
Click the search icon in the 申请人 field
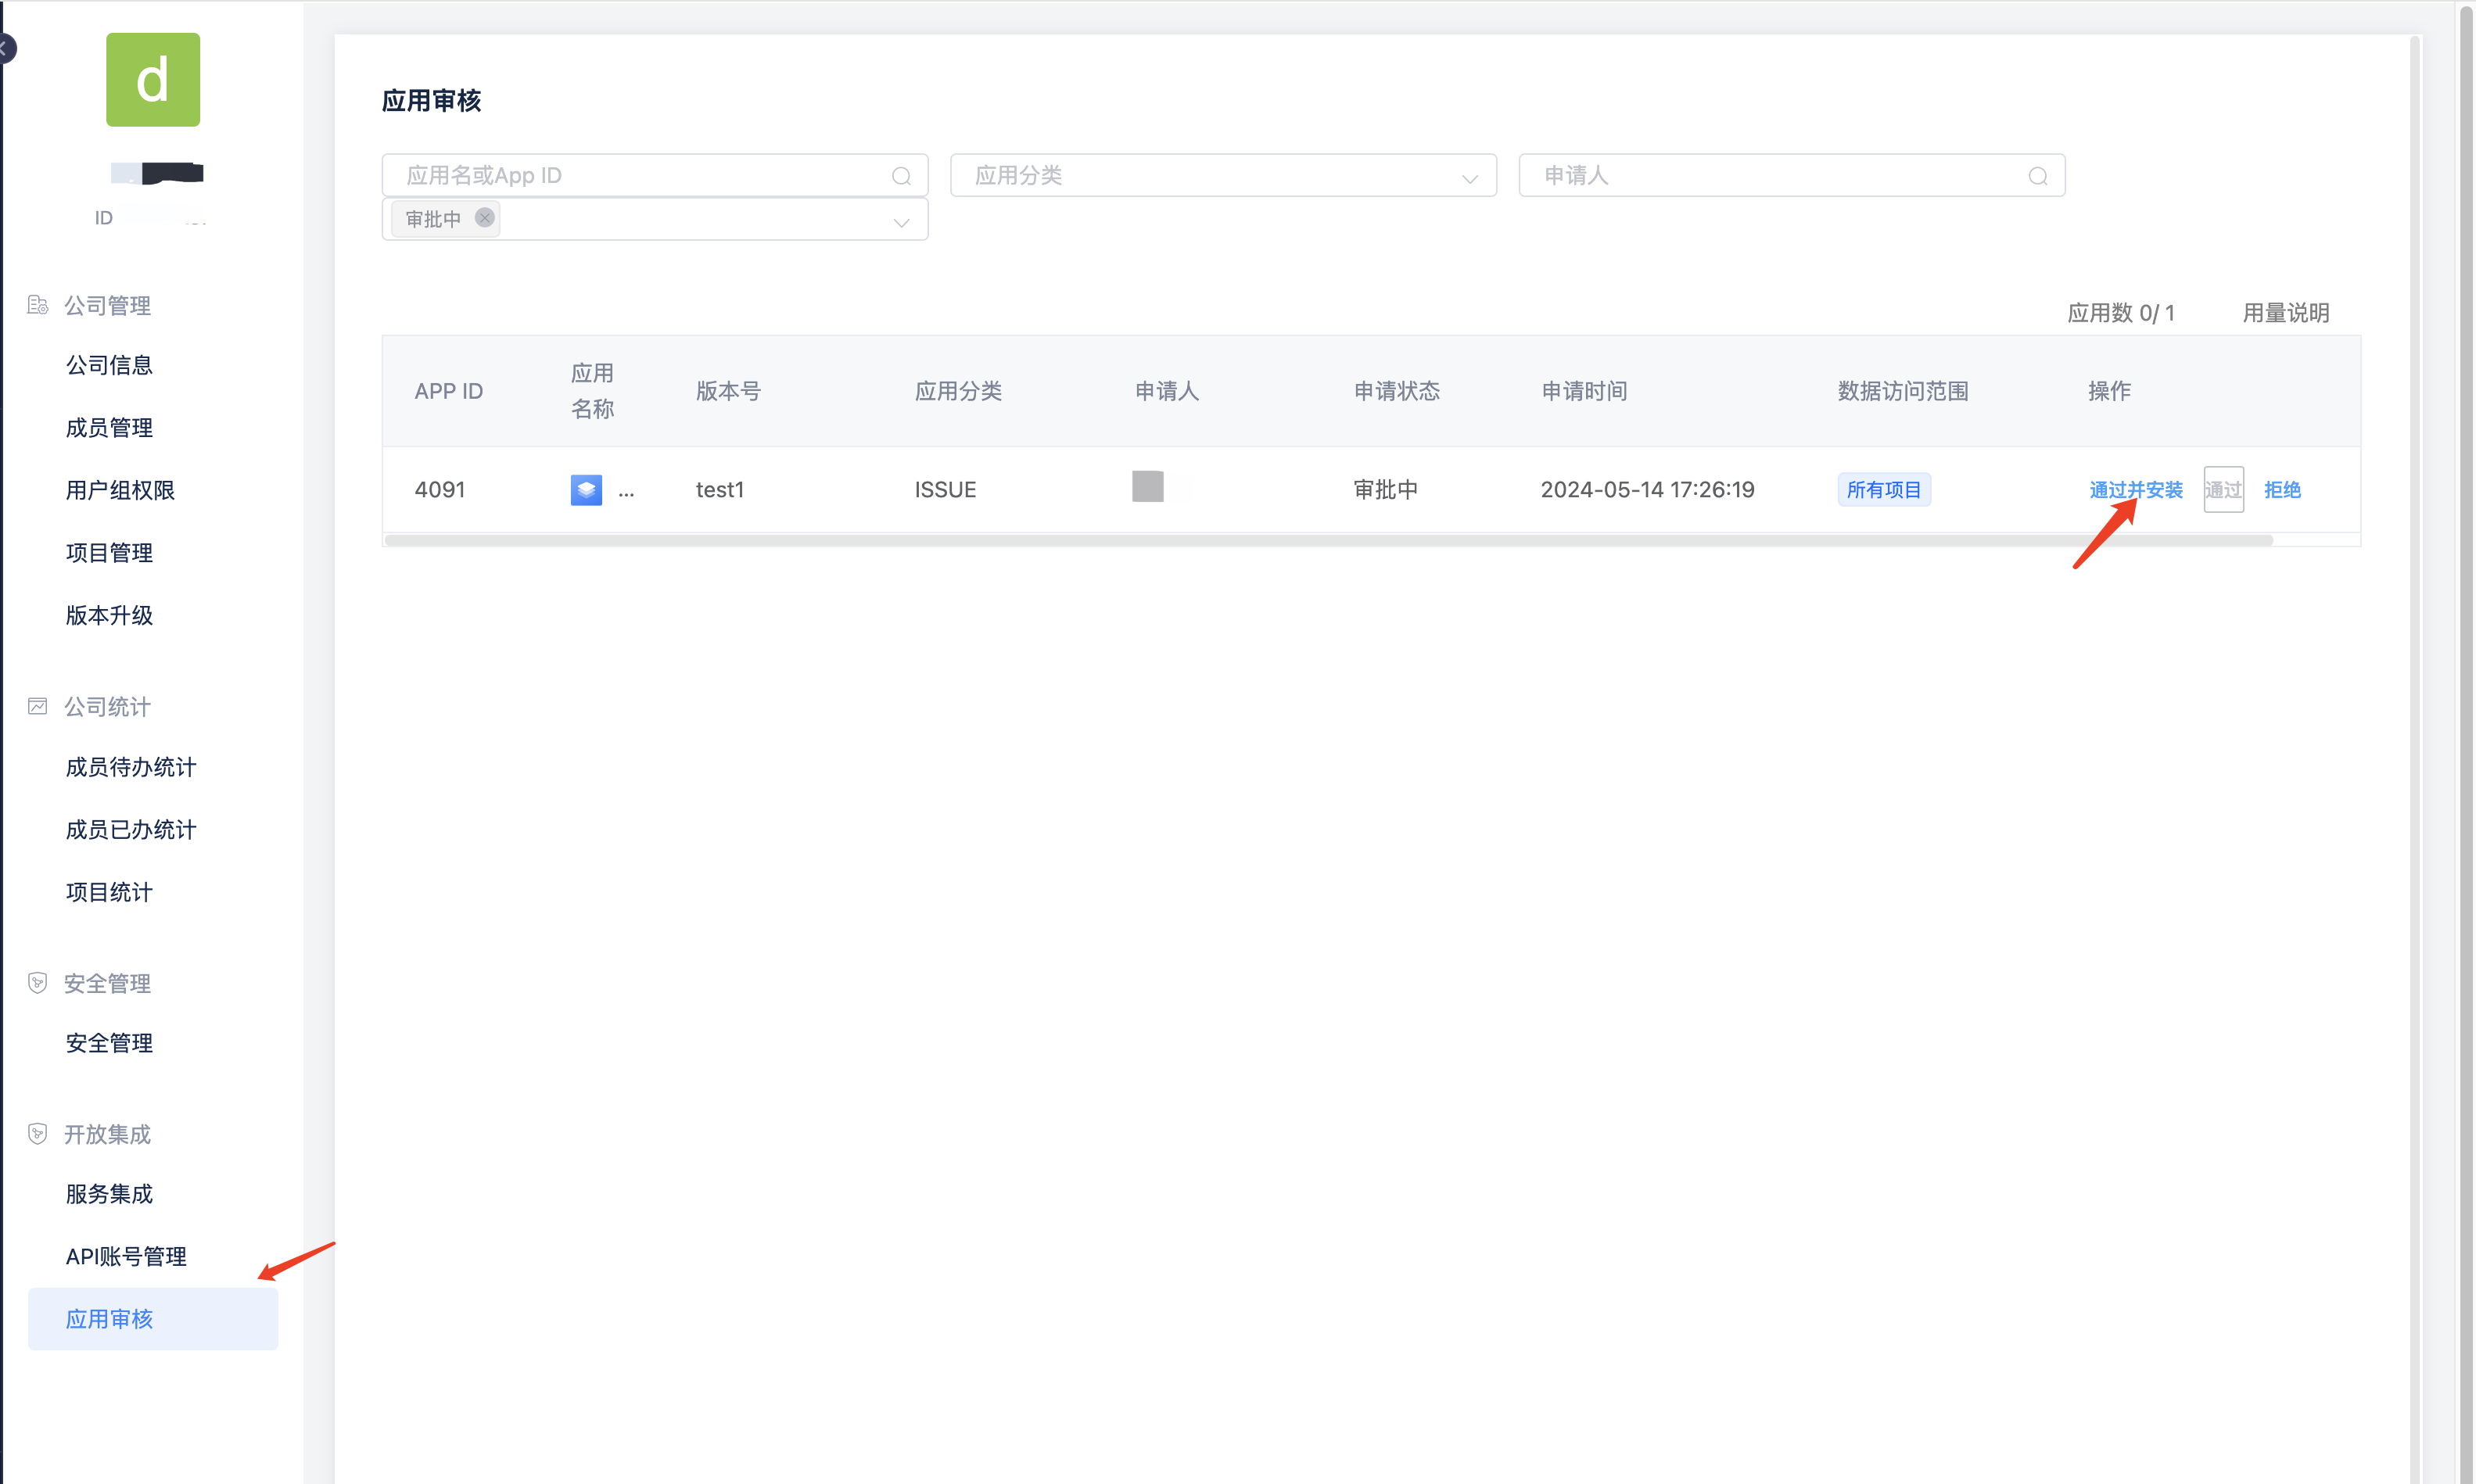coord(2038,176)
